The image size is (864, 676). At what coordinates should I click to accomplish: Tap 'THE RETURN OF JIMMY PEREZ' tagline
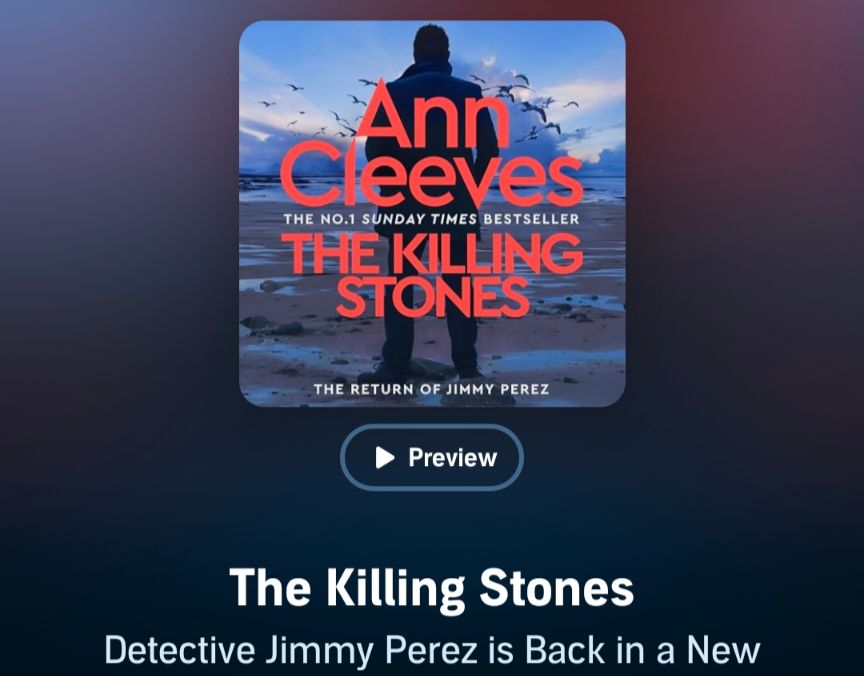(431, 390)
